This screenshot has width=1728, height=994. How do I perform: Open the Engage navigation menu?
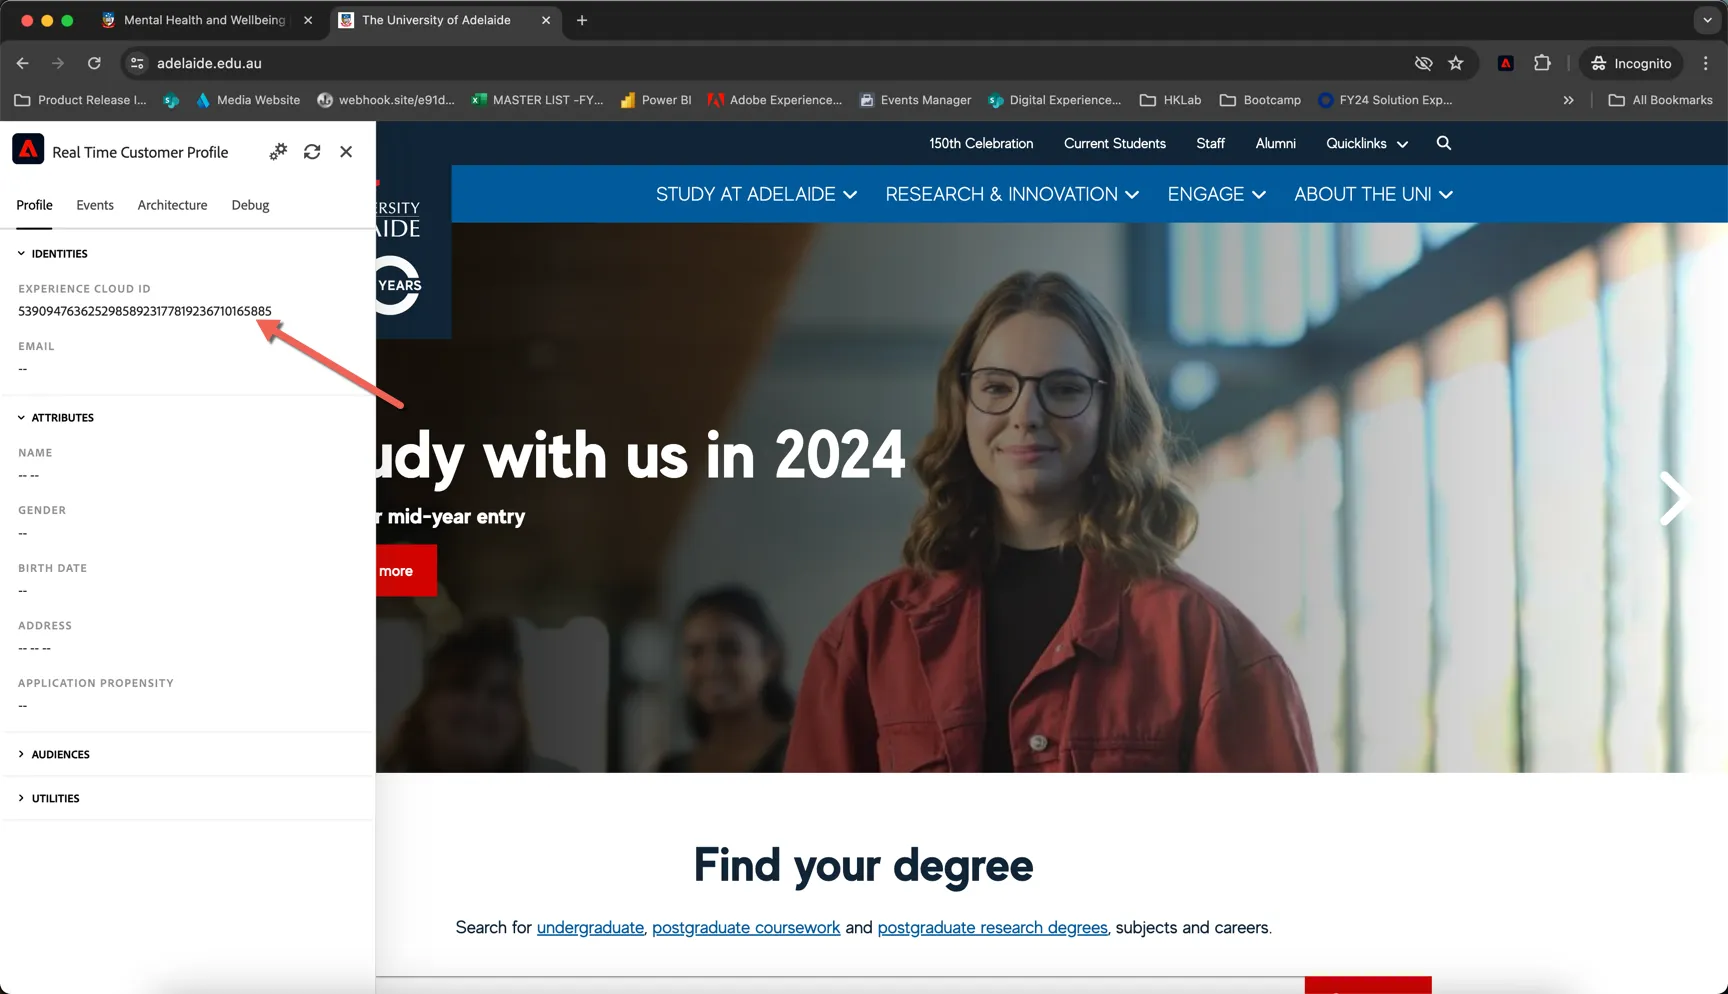[x=1216, y=194]
